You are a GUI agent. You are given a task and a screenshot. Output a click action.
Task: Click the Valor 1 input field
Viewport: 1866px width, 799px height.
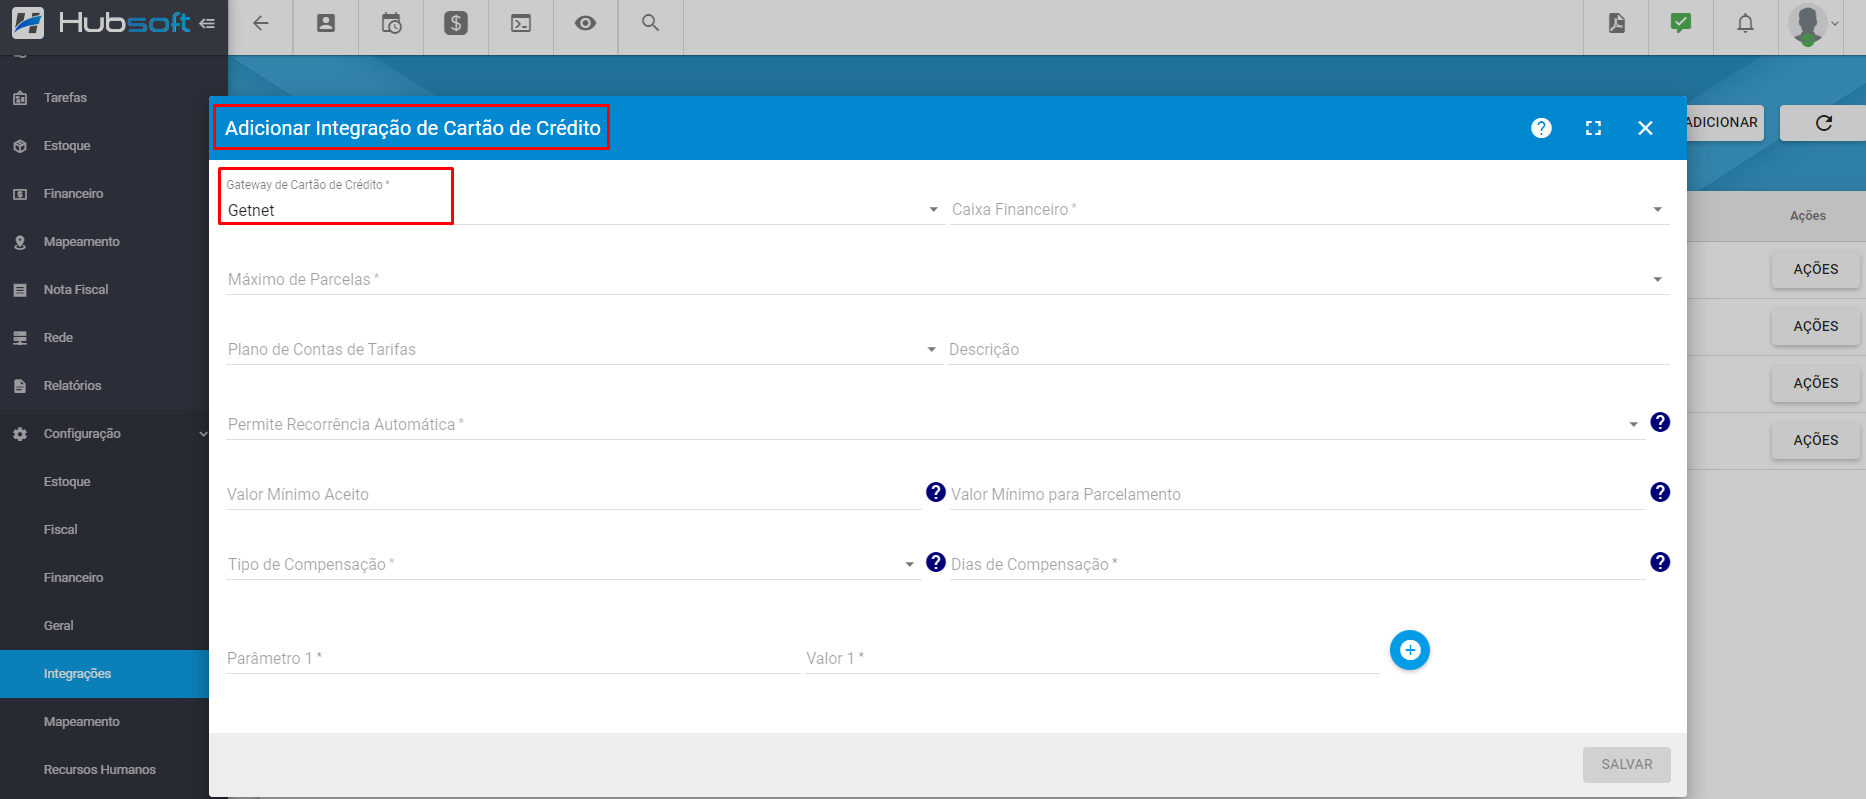pyautogui.click(x=1092, y=658)
